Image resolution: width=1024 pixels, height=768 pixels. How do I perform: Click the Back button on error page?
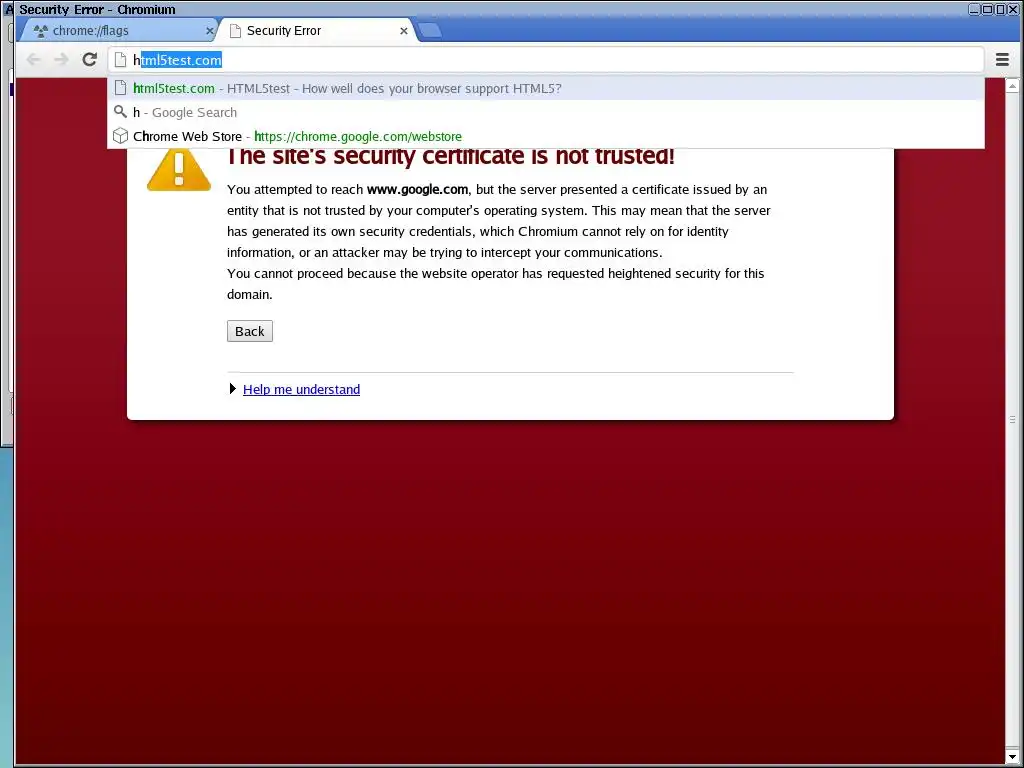tap(249, 331)
